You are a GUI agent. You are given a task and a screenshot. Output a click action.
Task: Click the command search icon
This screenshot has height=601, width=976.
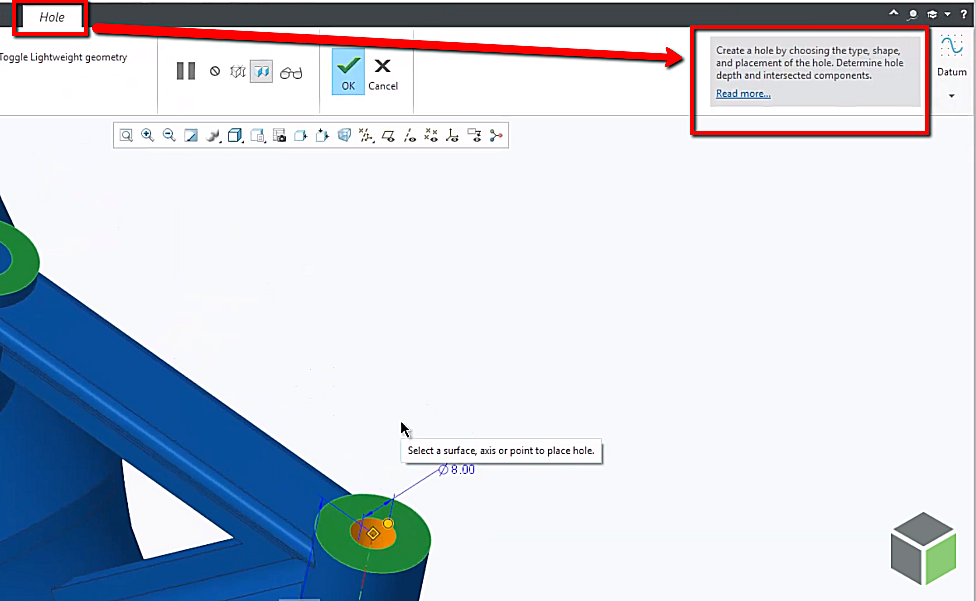click(913, 14)
